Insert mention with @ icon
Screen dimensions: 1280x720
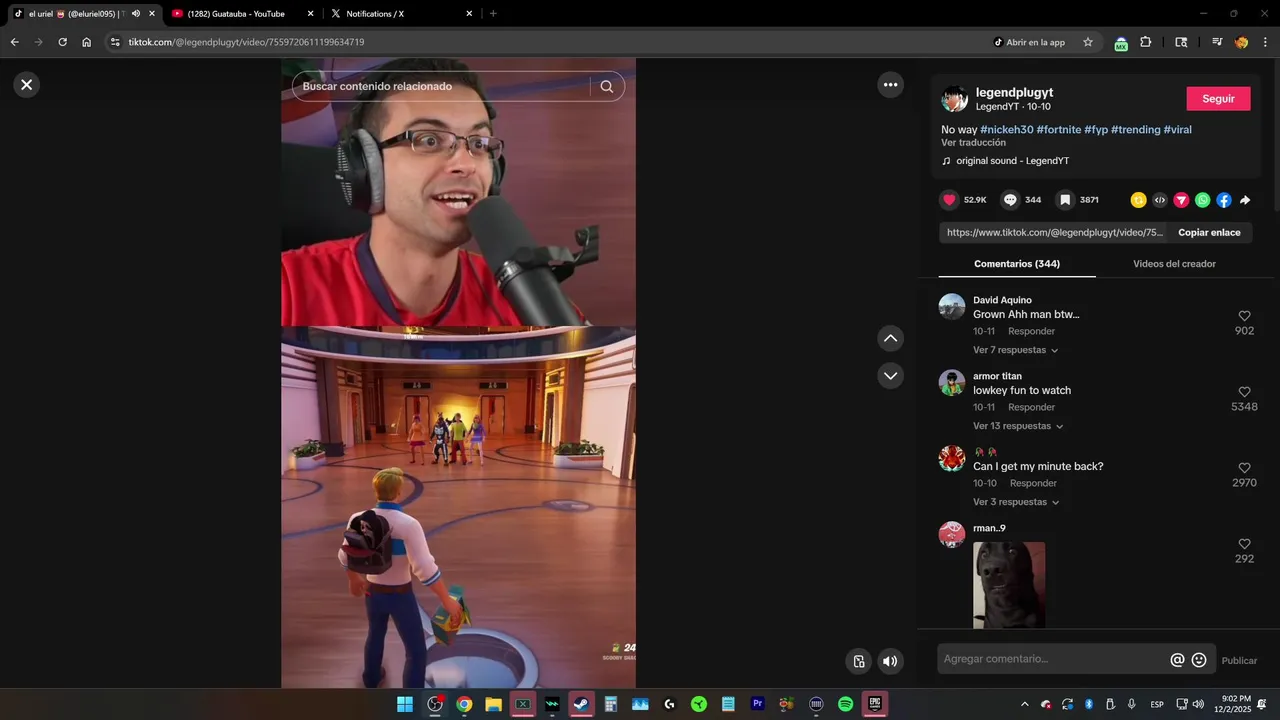(x=1177, y=660)
